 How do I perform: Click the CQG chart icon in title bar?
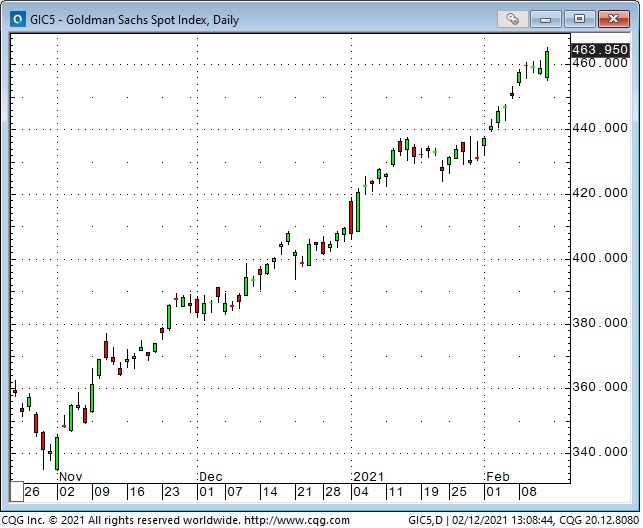click(17, 19)
